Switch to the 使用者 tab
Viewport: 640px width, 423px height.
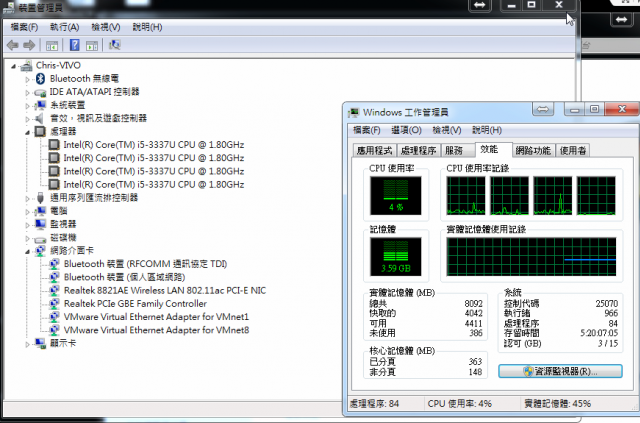click(573, 151)
